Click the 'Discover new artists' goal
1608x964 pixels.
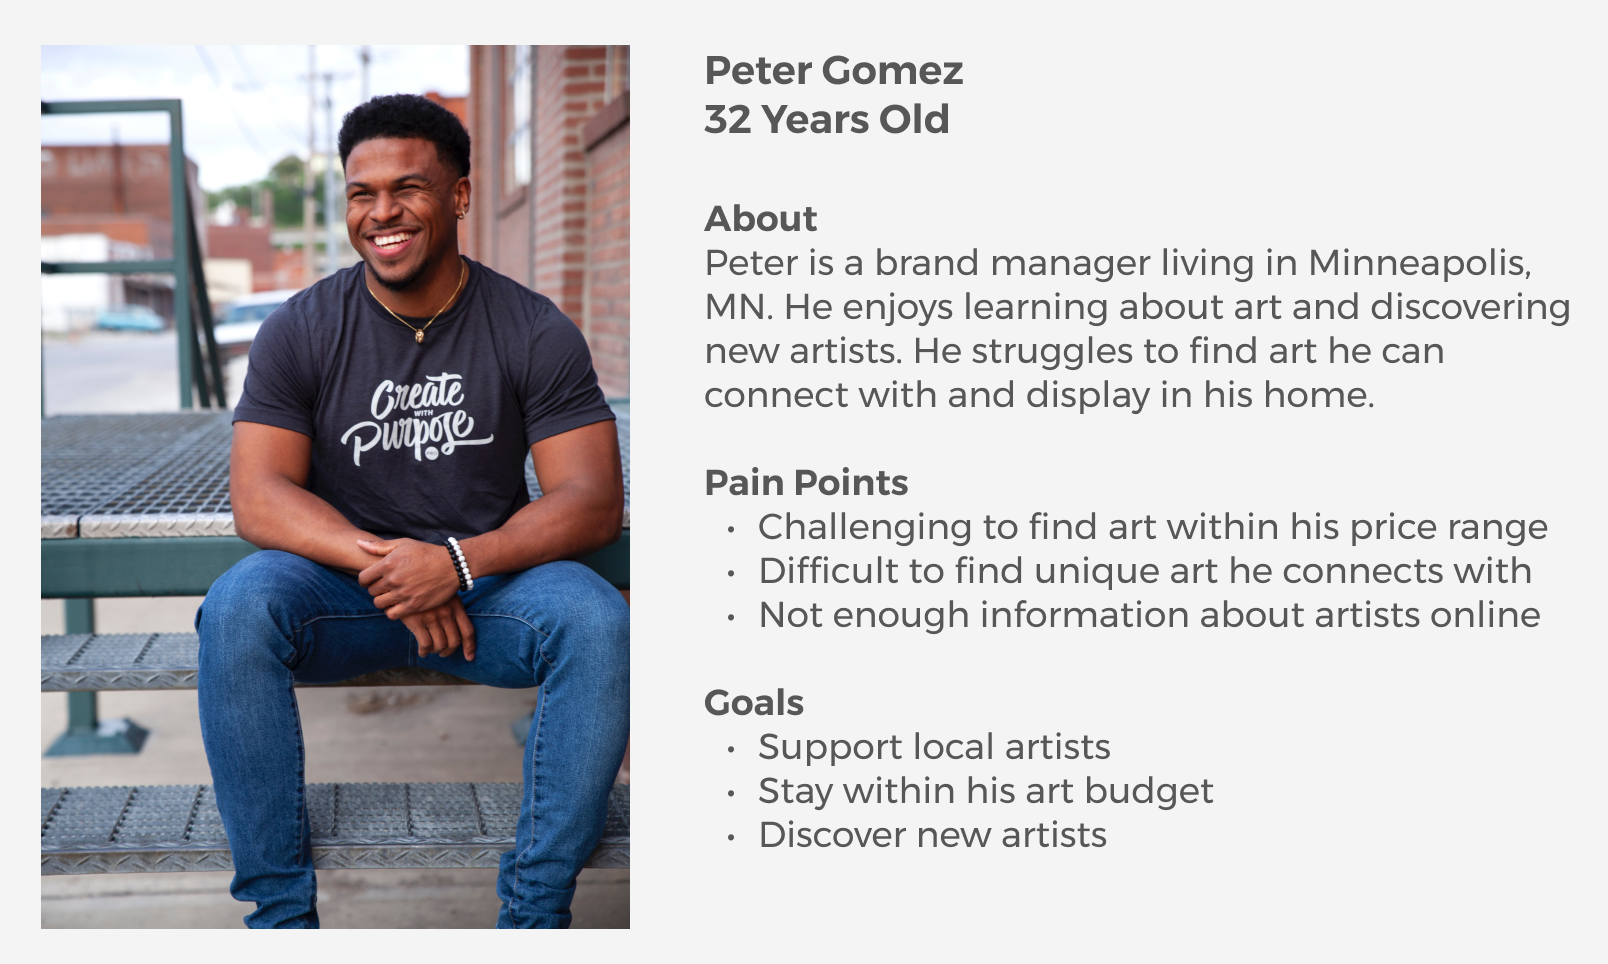pos(932,835)
